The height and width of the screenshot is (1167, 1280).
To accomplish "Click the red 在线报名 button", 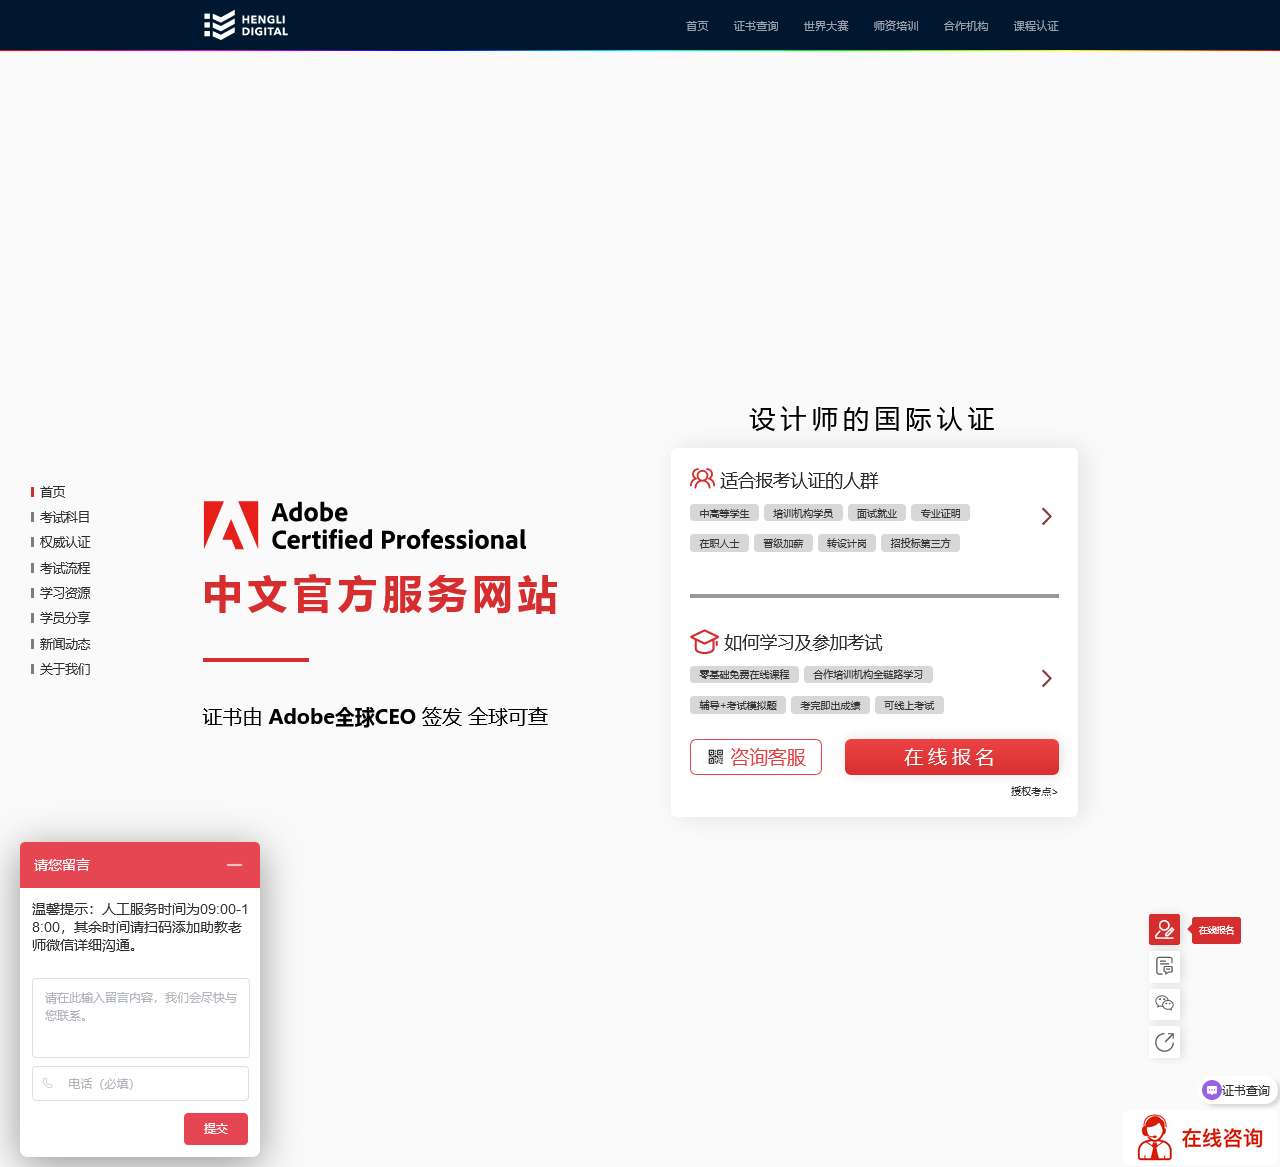I will point(951,757).
